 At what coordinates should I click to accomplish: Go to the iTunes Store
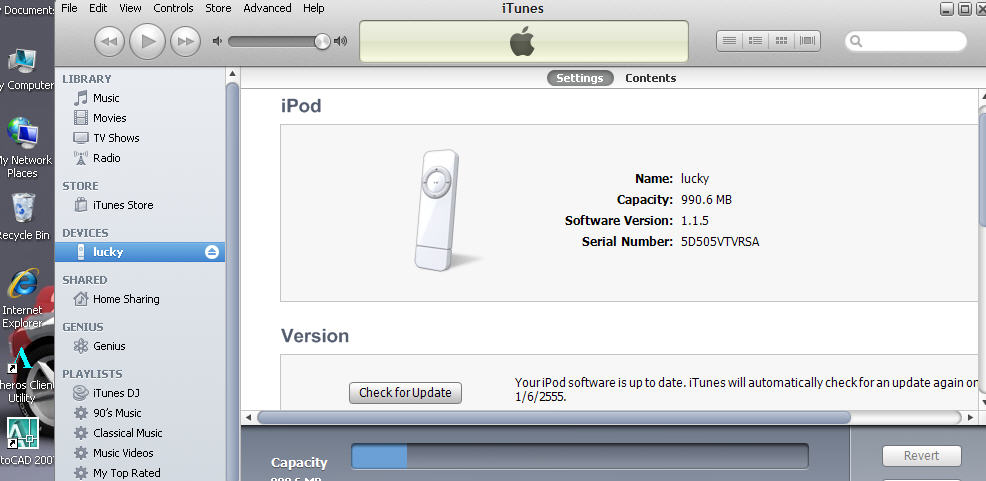click(x=123, y=205)
